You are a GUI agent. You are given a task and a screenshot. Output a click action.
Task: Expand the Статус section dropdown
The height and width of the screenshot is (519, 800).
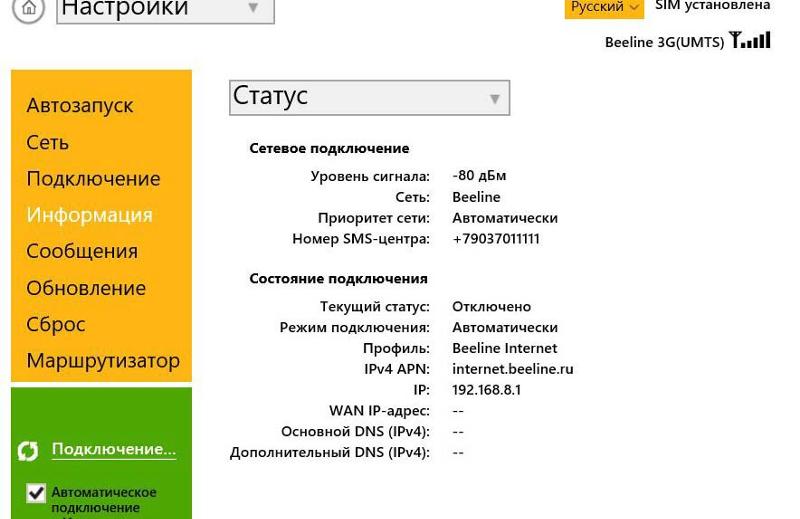point(369,97)
